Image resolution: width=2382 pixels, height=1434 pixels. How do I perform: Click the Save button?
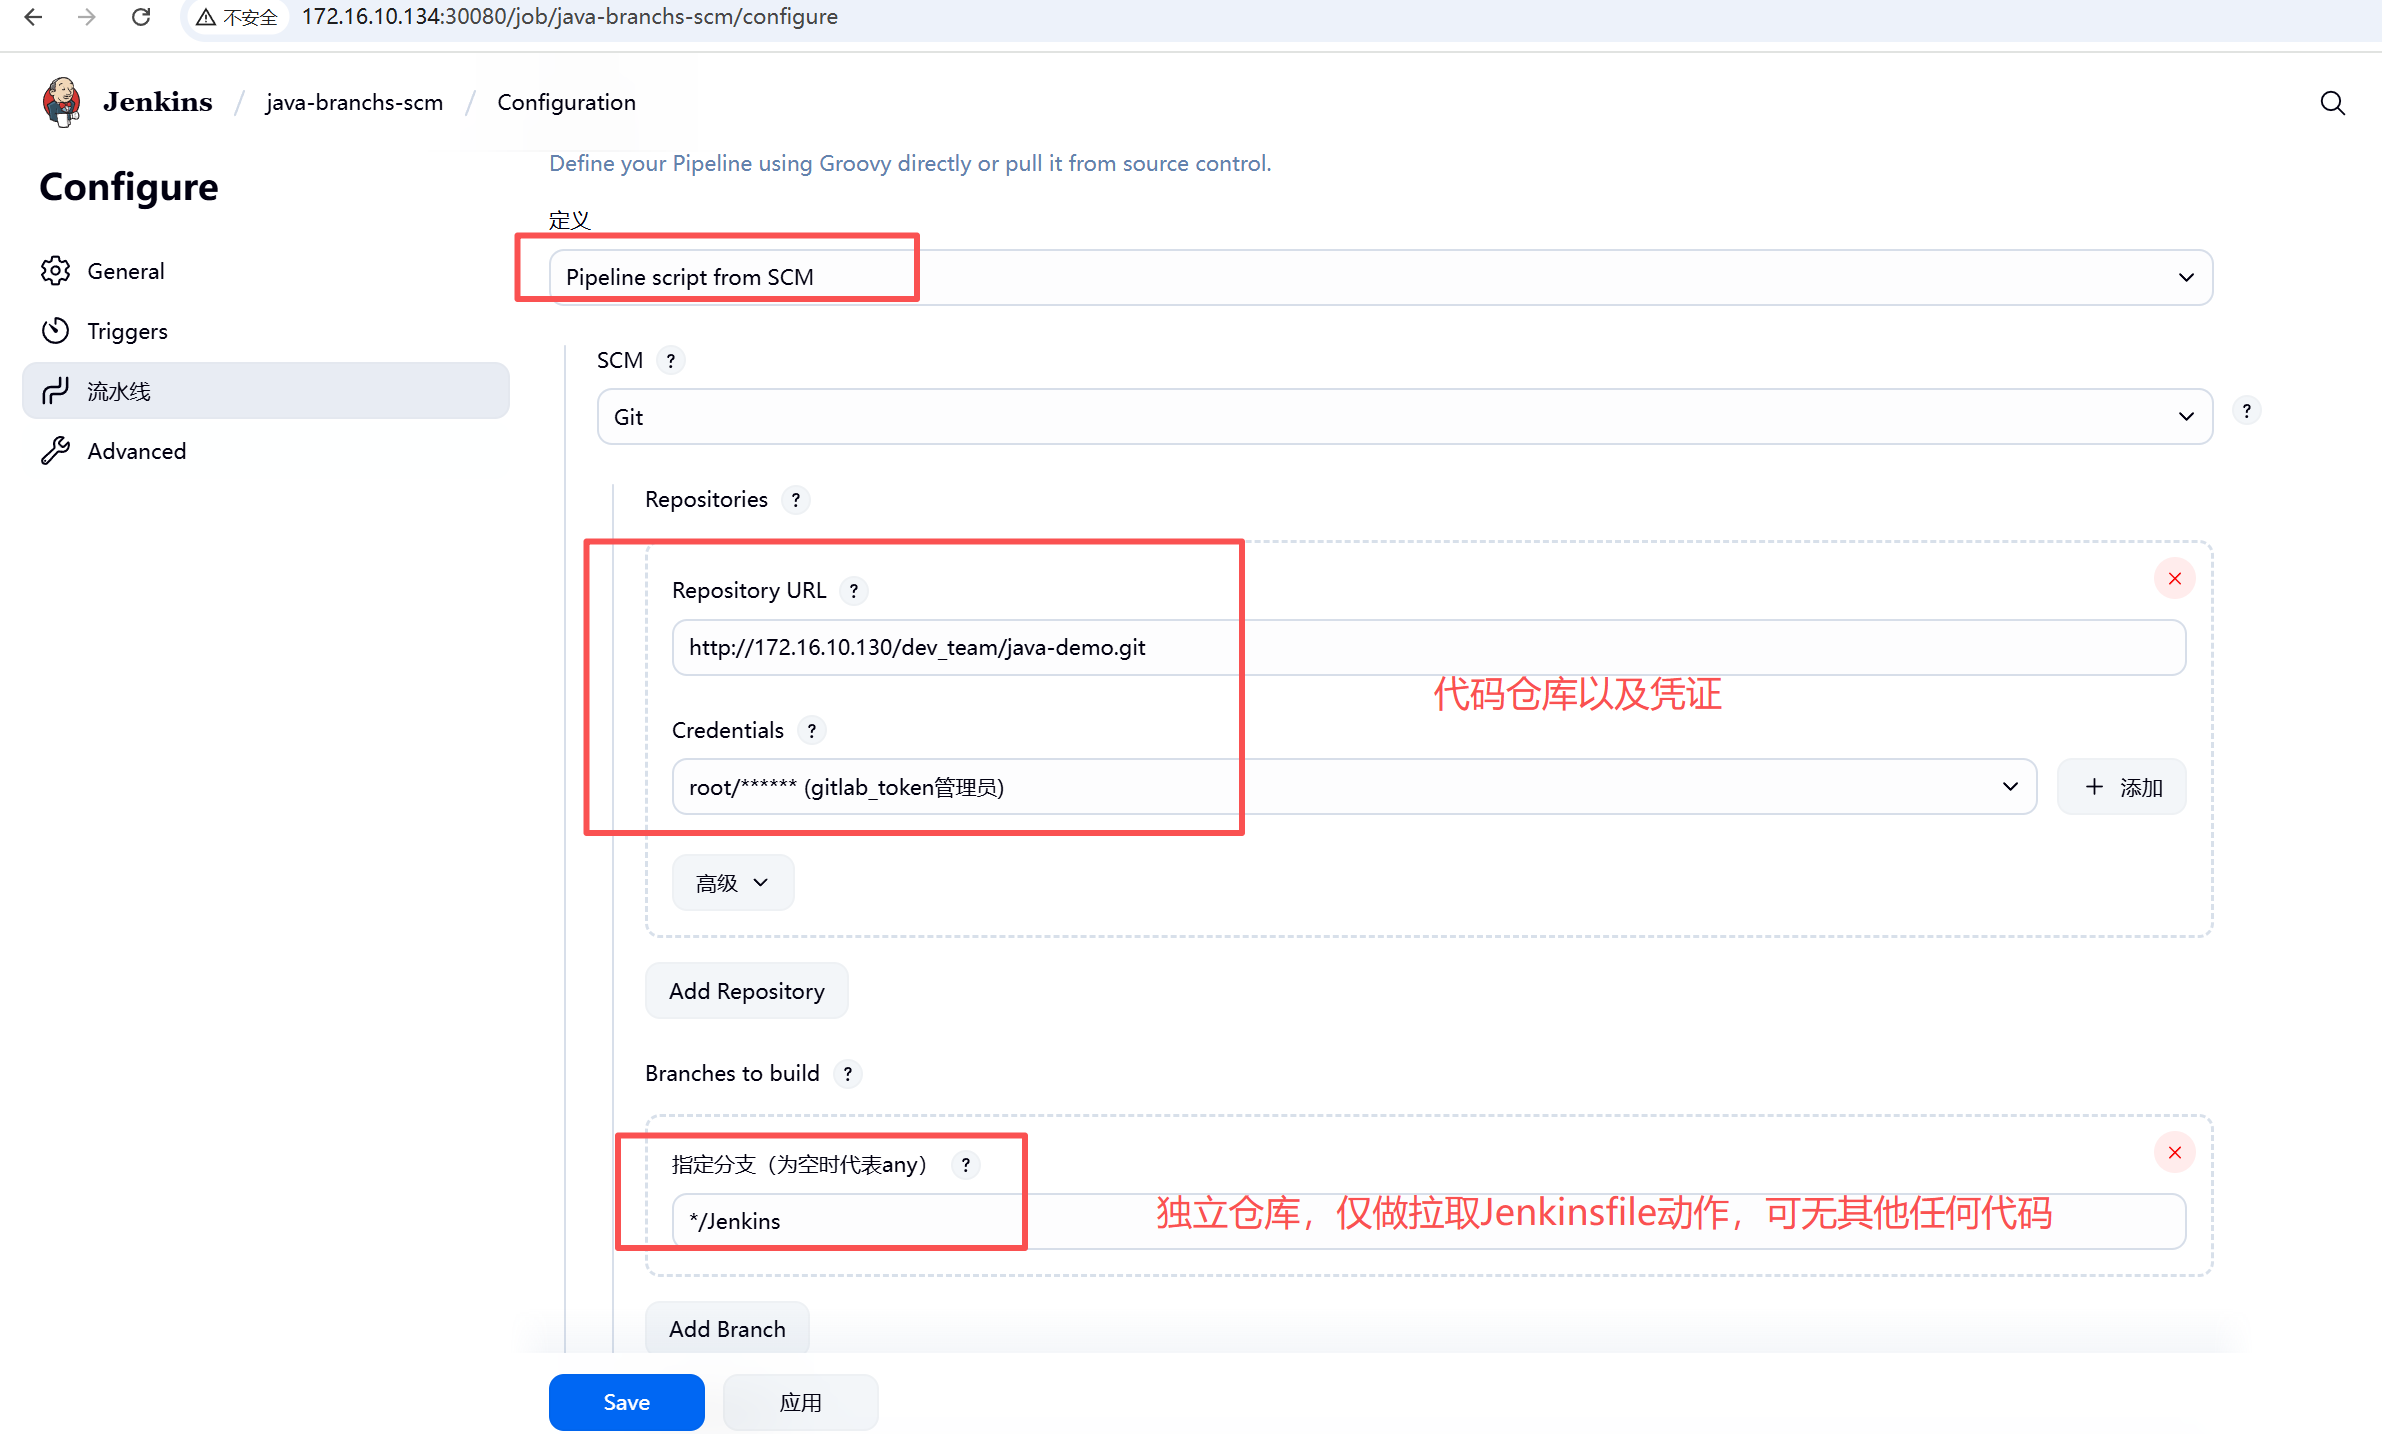coord(626,1402)
